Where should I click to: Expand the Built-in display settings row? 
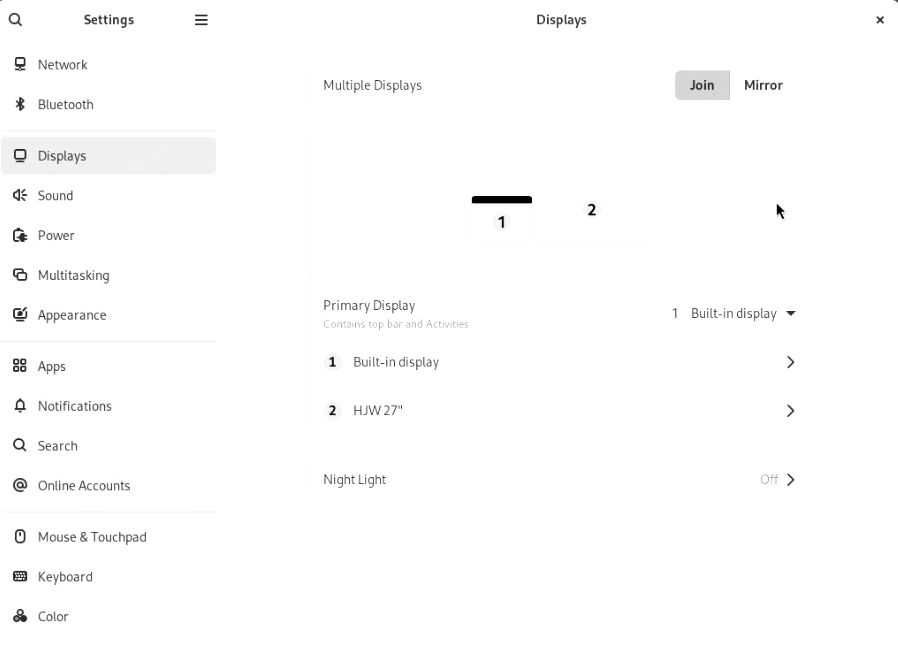pos(560,362)
